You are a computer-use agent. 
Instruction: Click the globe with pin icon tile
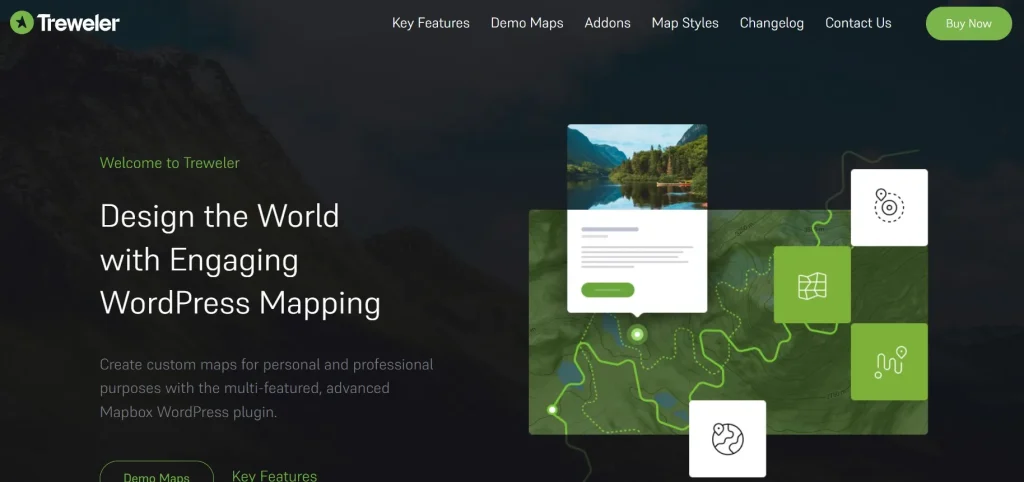pos(728,438)
